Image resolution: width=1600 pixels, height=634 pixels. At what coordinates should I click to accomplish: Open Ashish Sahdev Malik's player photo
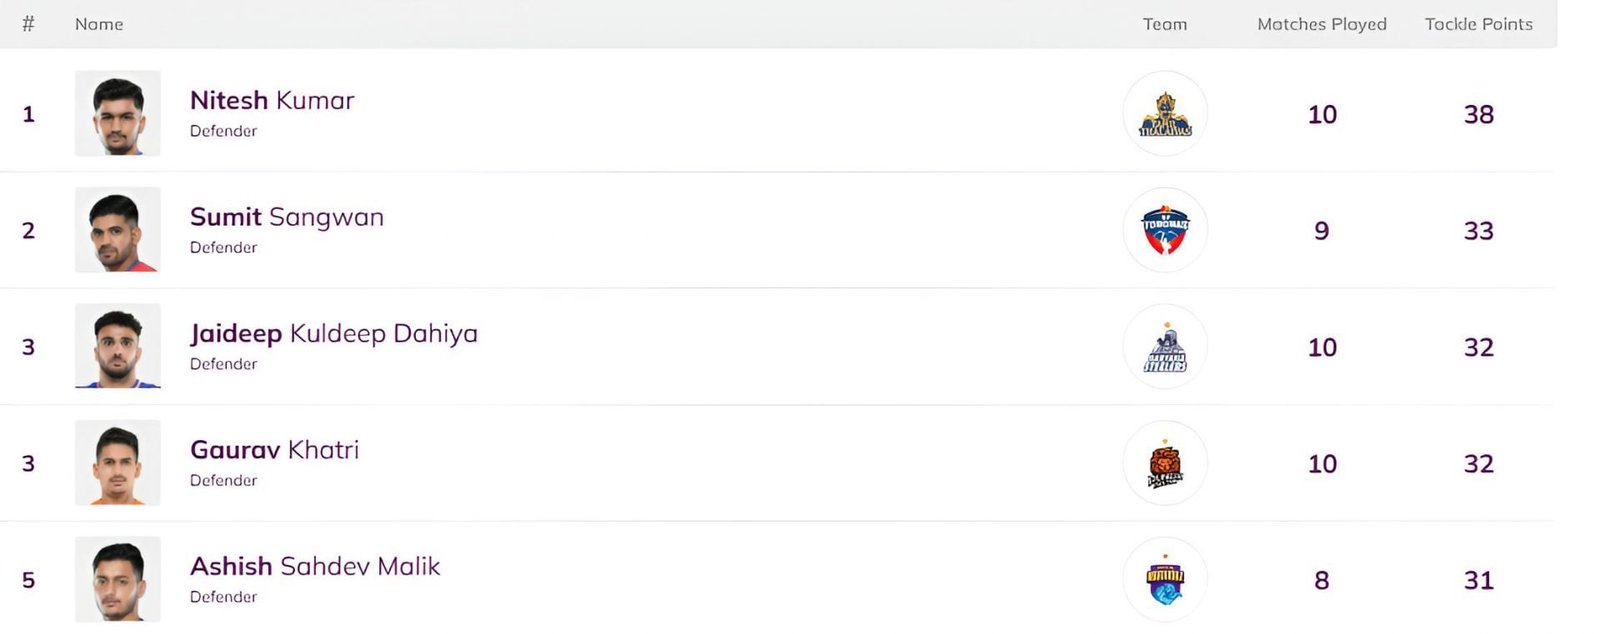[x=117, y=579]
